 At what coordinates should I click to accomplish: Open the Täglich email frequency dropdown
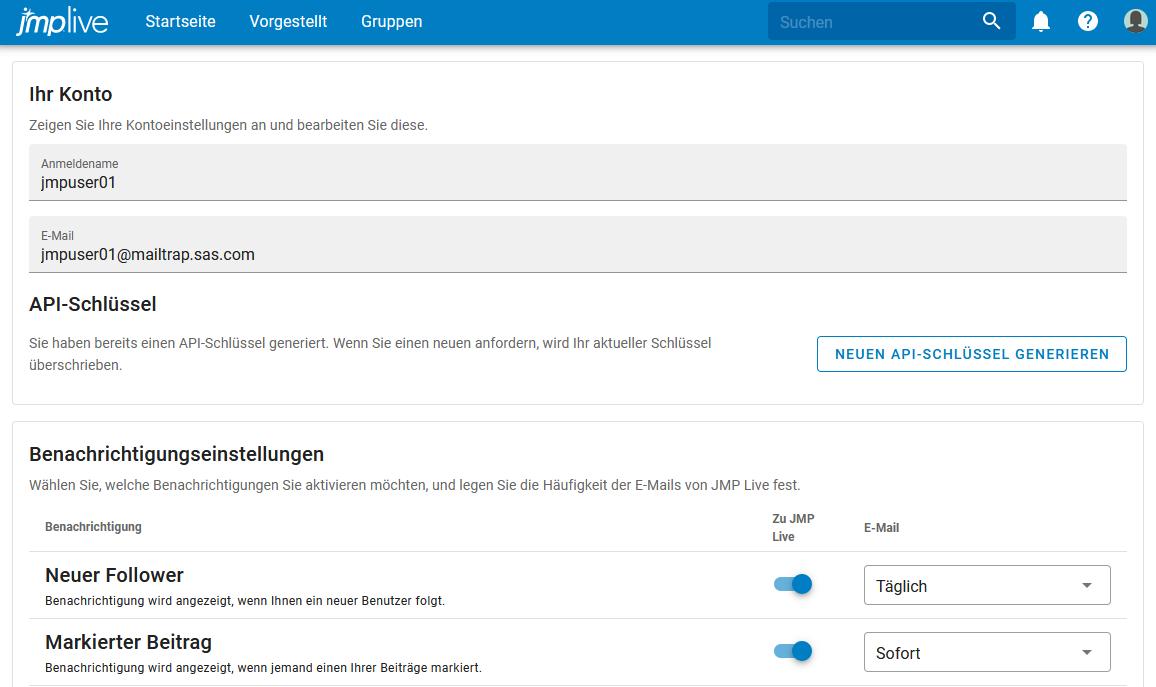(986, 585)
